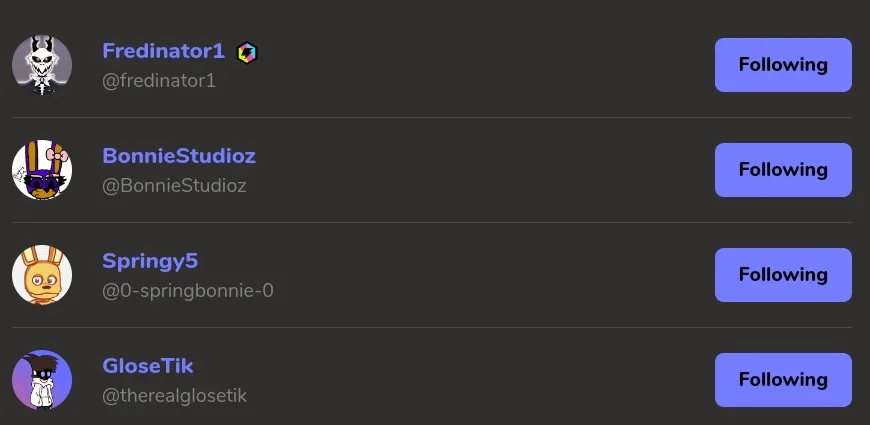Click the @BonnieStudioz handle text
The image size is (870, 425).
(174, 186)
